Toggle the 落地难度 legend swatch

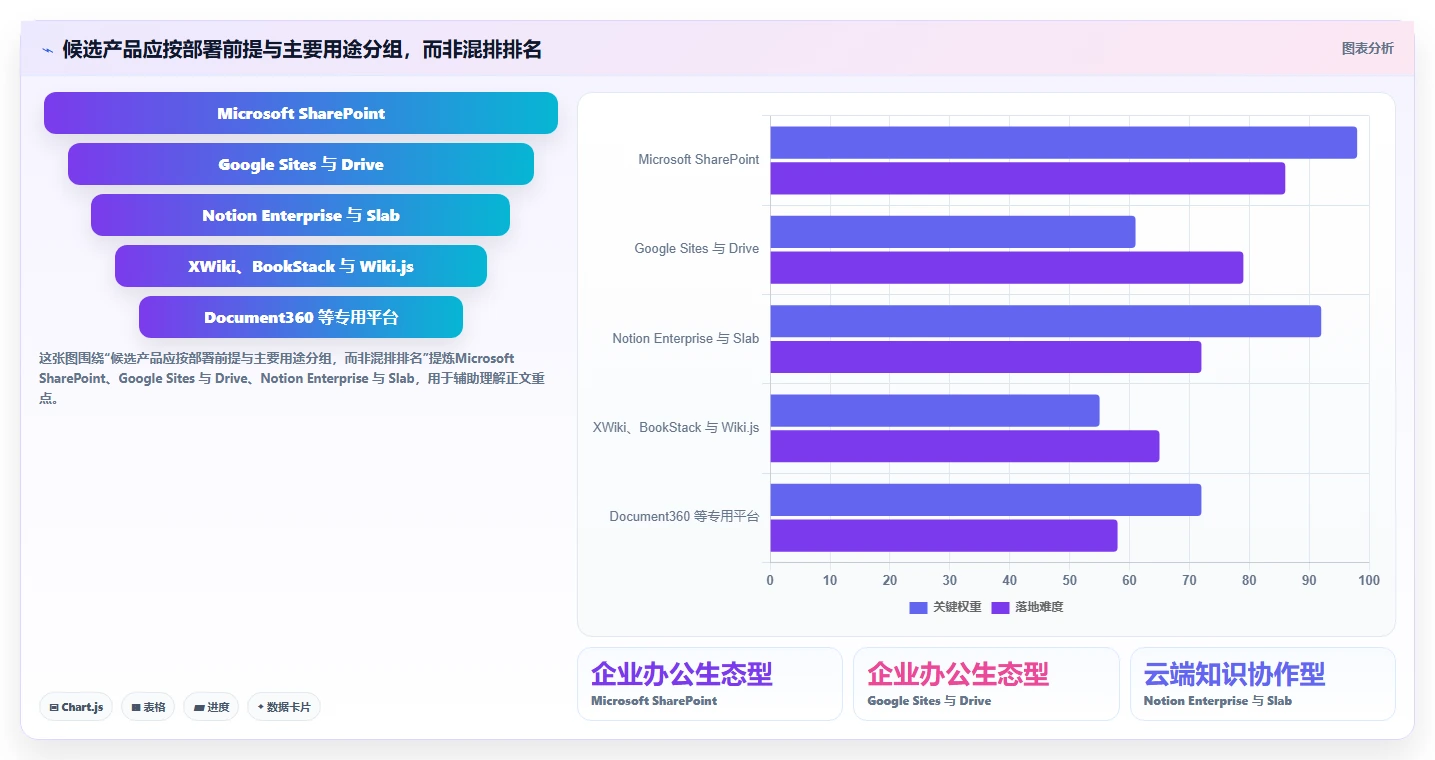[x=1001, y=607]
